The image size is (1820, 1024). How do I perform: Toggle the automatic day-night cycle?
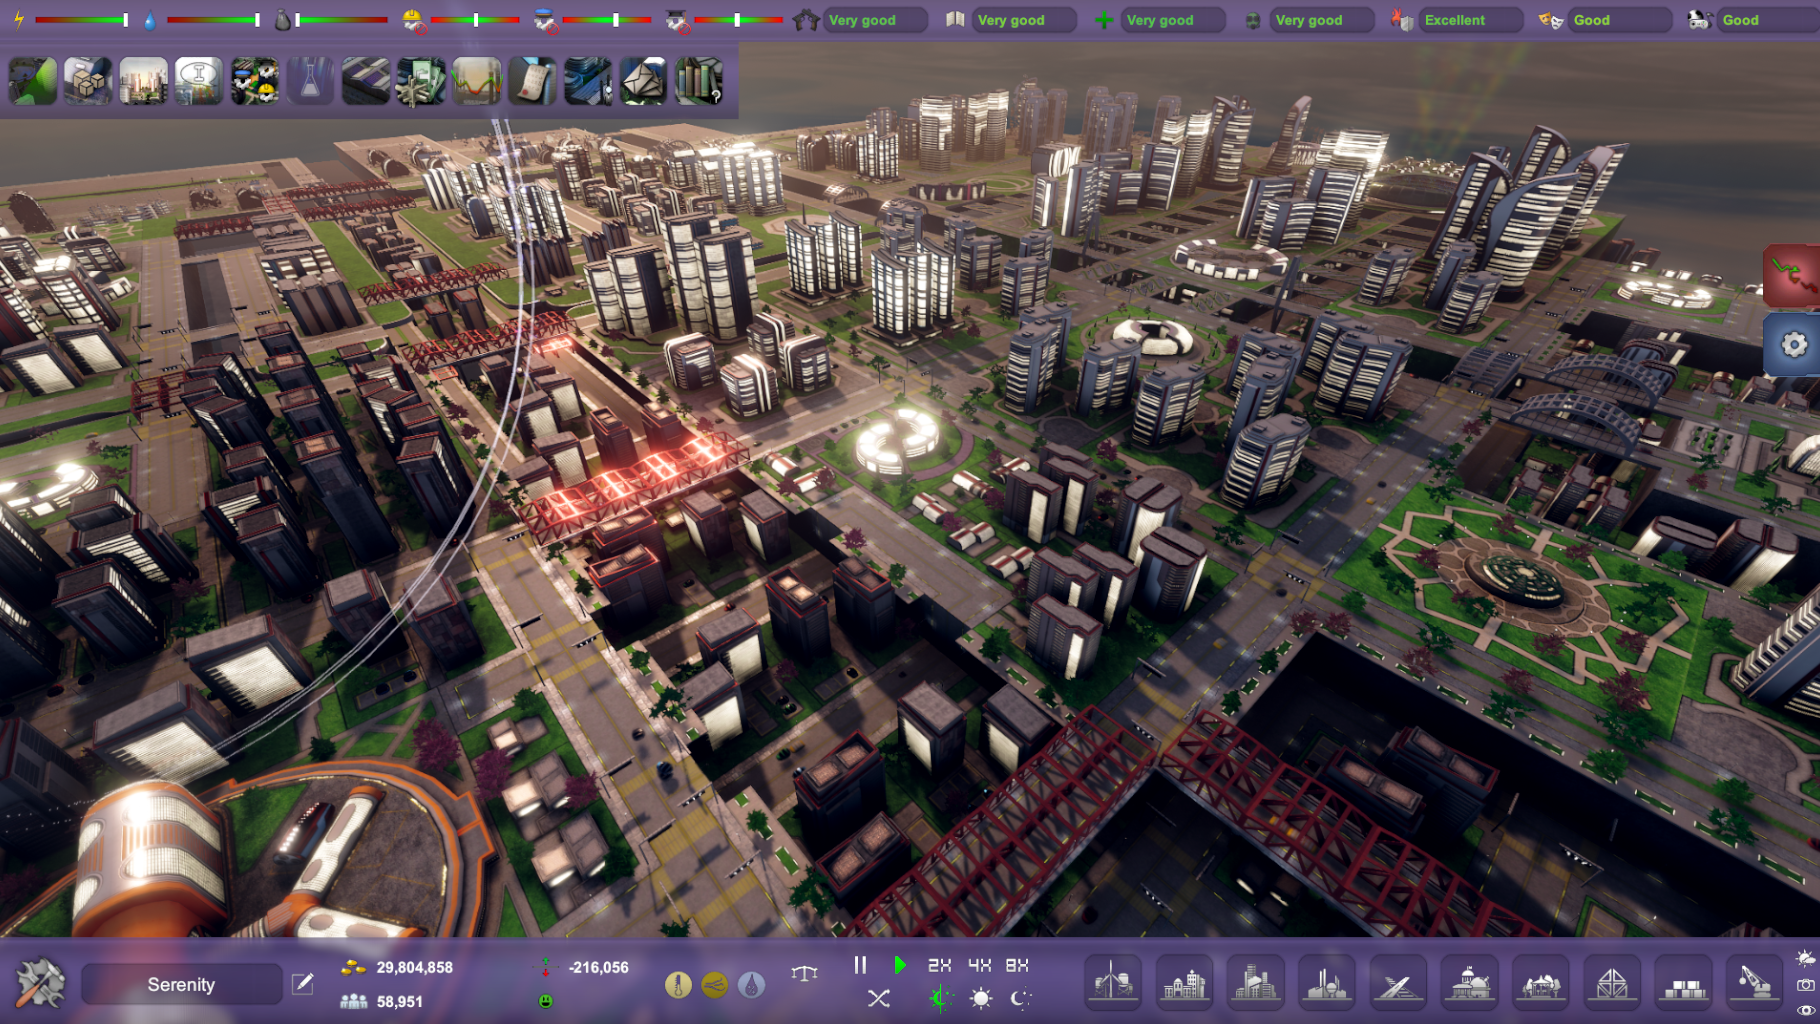click(x=940, y=998)
